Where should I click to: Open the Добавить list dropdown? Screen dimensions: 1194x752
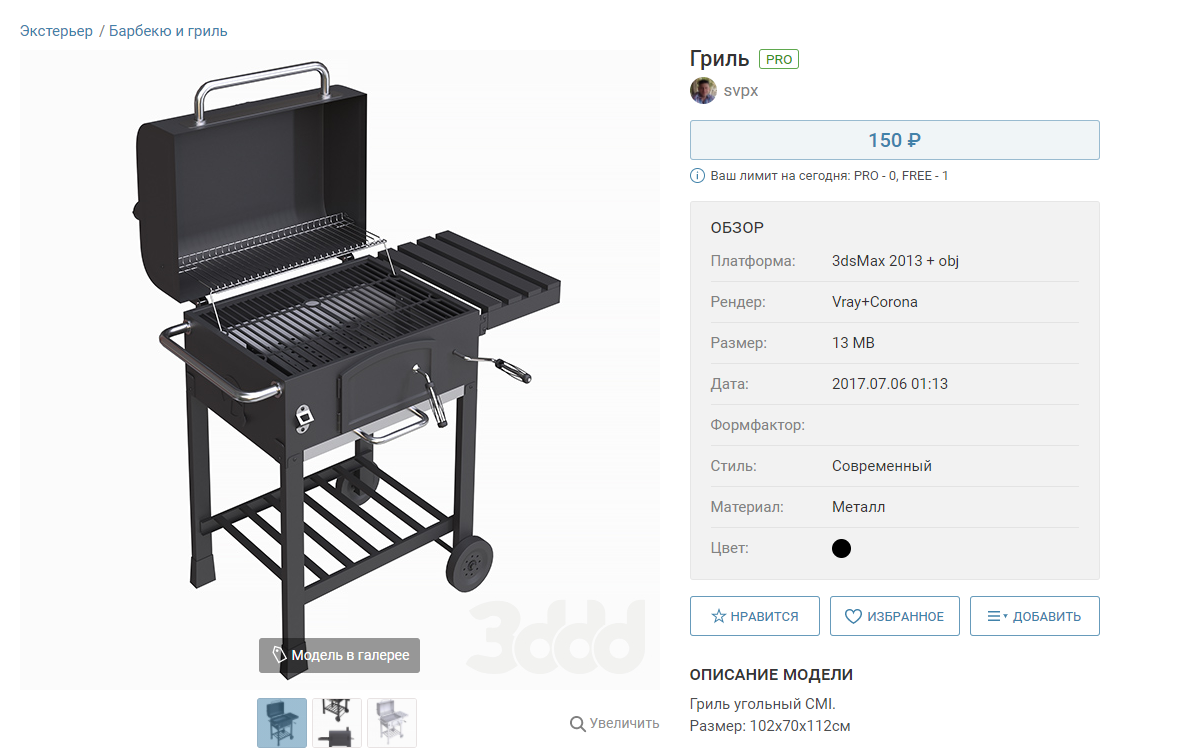tap(1034, 616)
